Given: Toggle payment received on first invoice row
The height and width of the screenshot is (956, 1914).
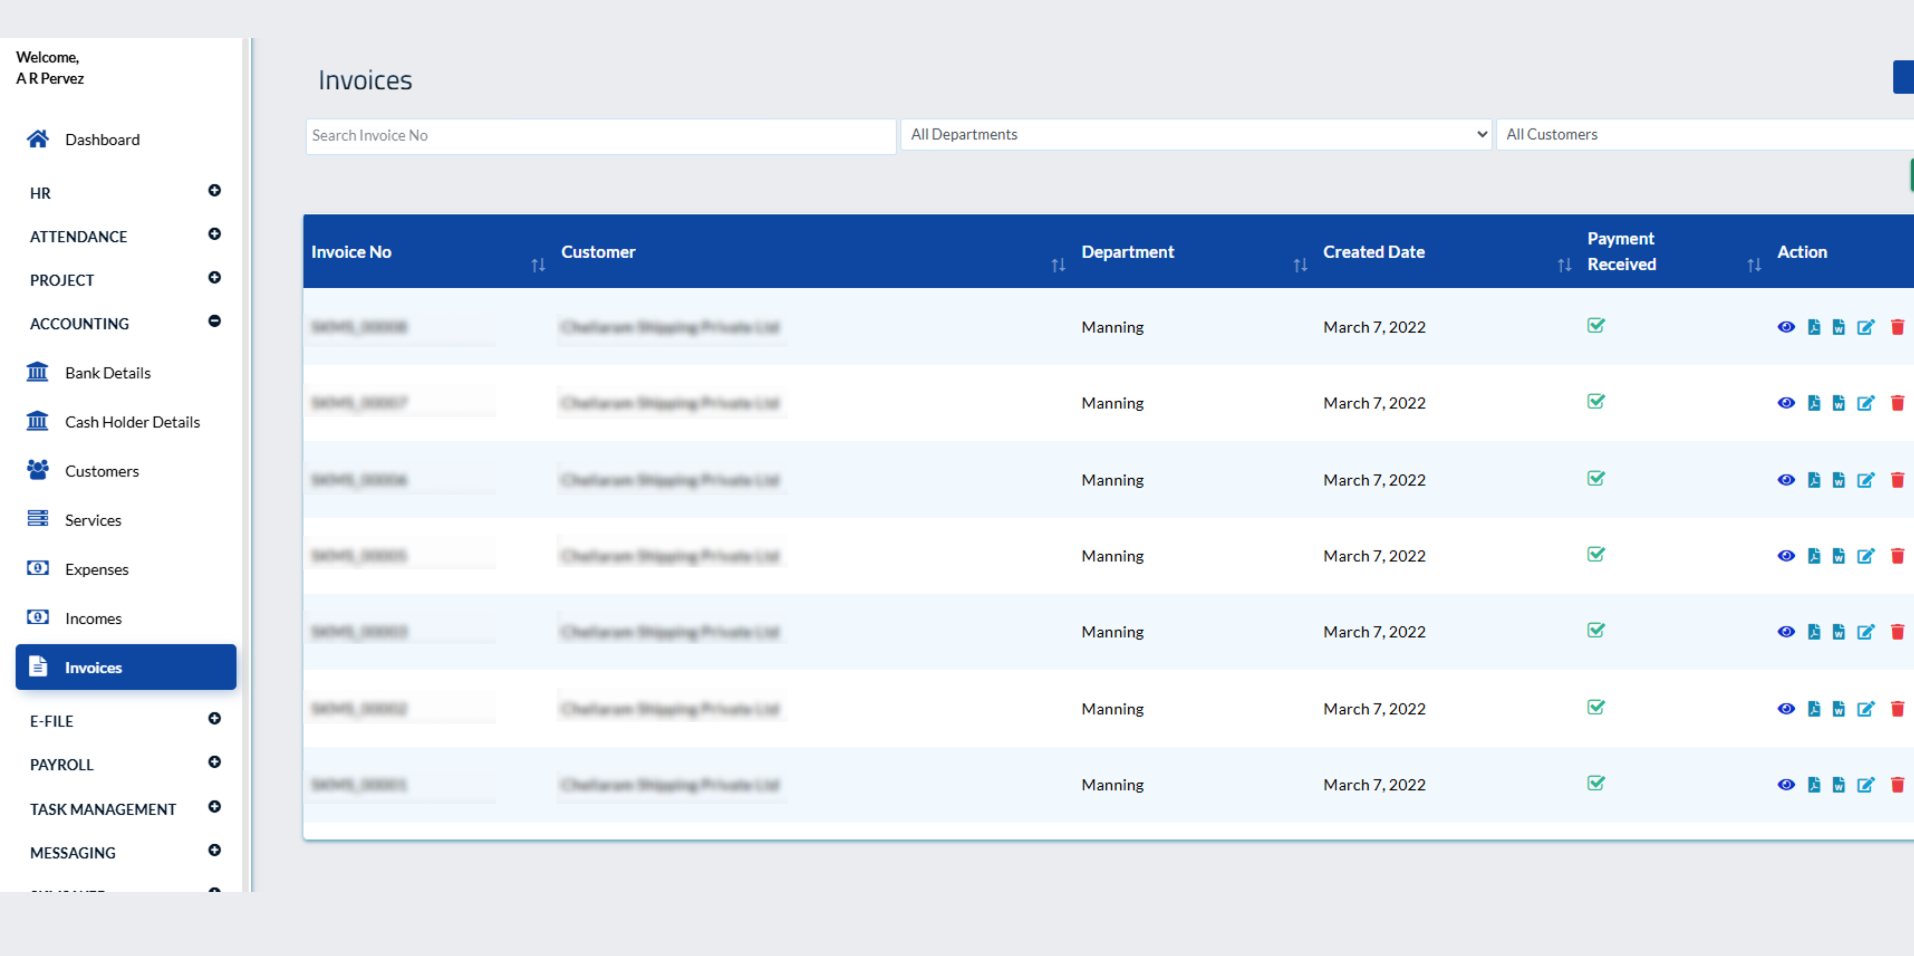Looking at the screenshot, I should (x=1596, y=325).
